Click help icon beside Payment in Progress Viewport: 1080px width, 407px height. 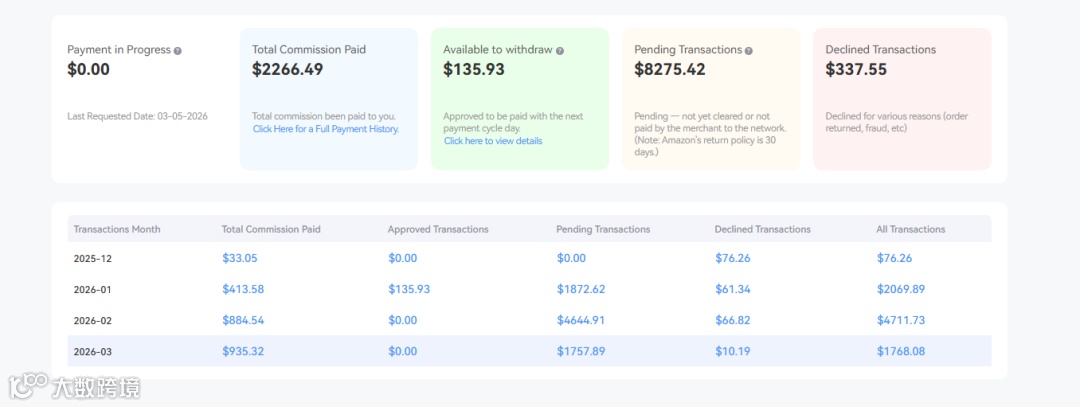[178, 50]
